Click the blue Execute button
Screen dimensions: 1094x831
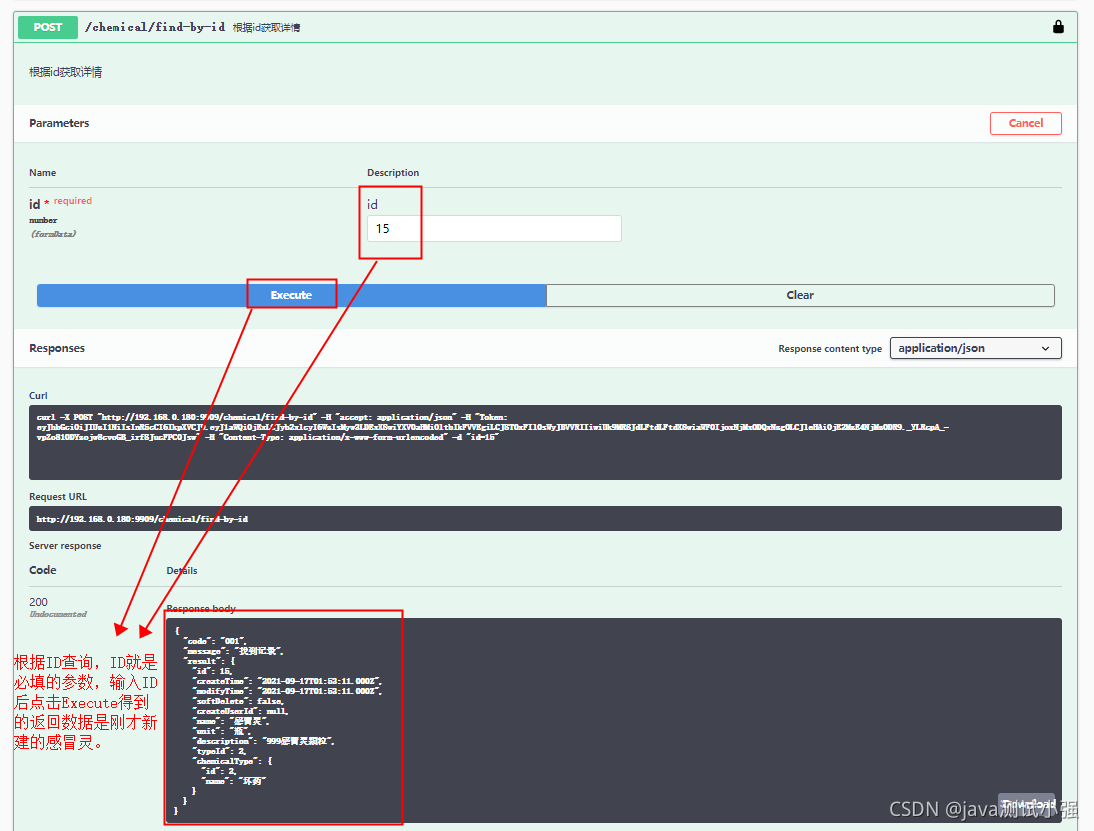tap(292, 295)
